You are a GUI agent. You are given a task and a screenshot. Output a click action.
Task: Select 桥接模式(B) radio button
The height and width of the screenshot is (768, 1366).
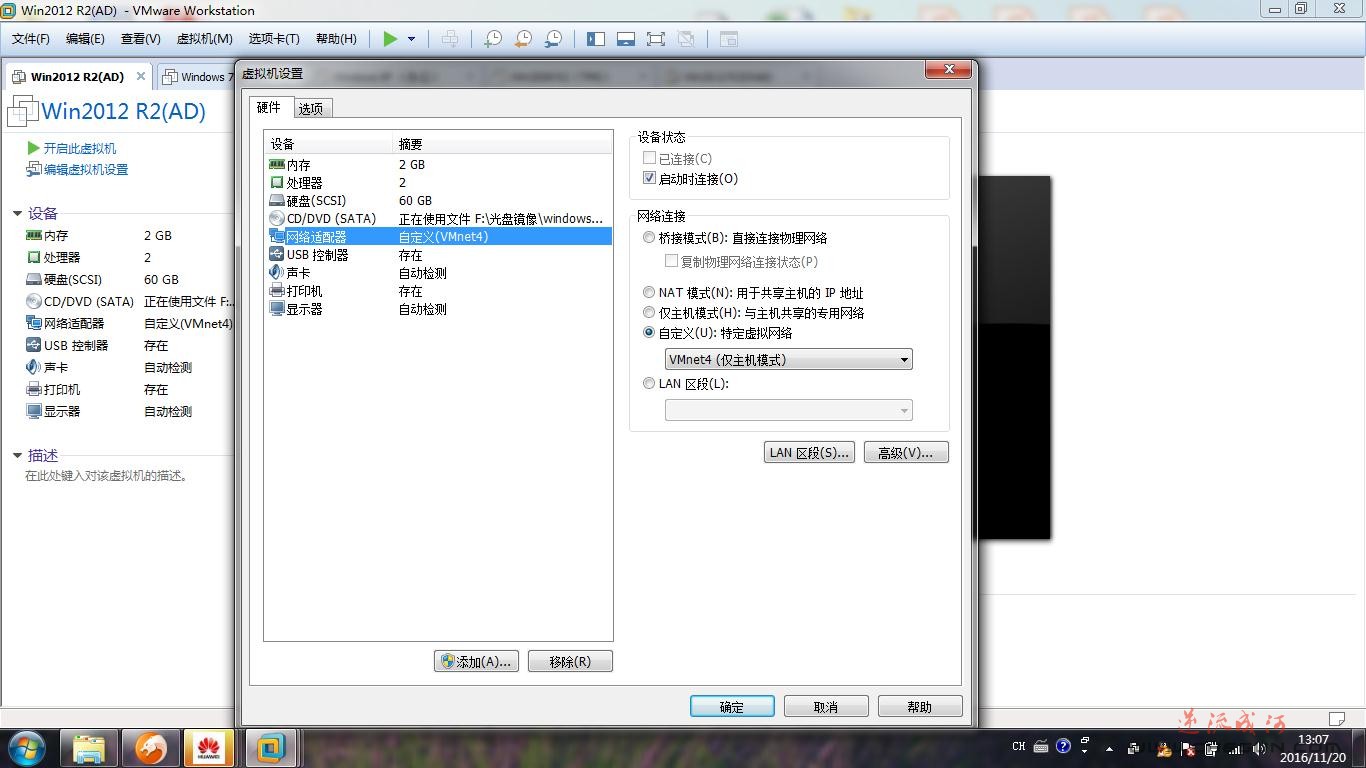[650, 238]
